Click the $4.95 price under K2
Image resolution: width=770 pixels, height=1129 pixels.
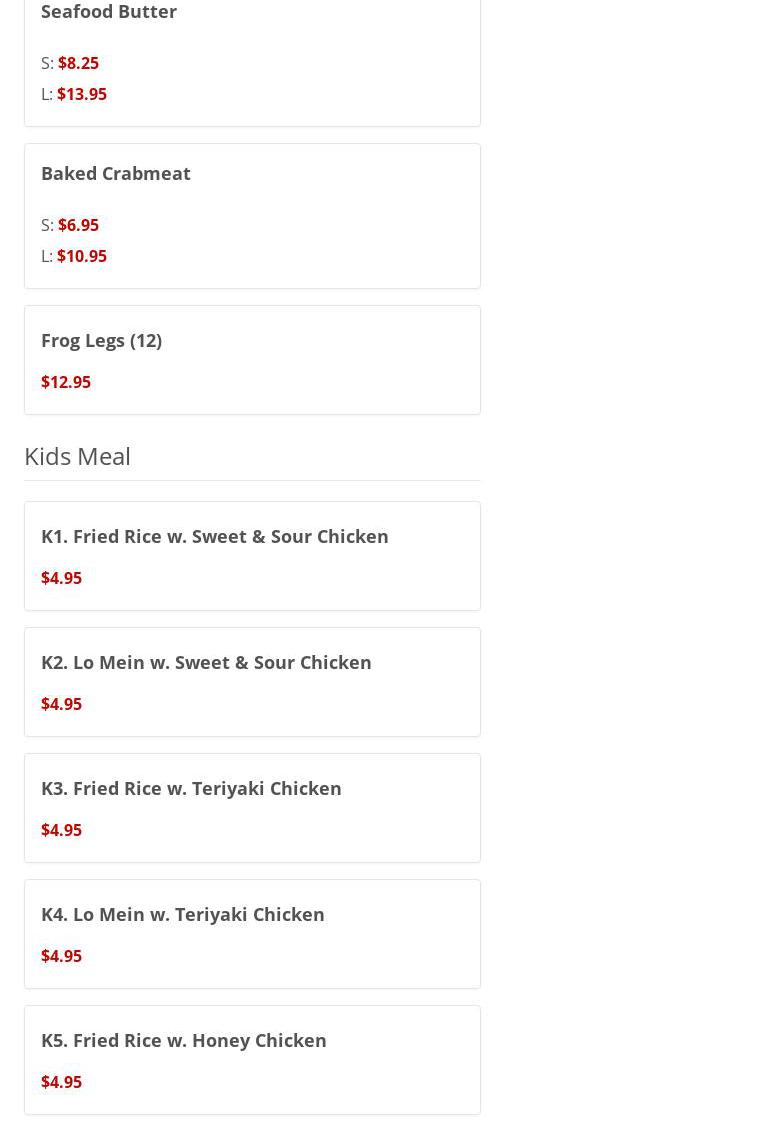point(61,704)
